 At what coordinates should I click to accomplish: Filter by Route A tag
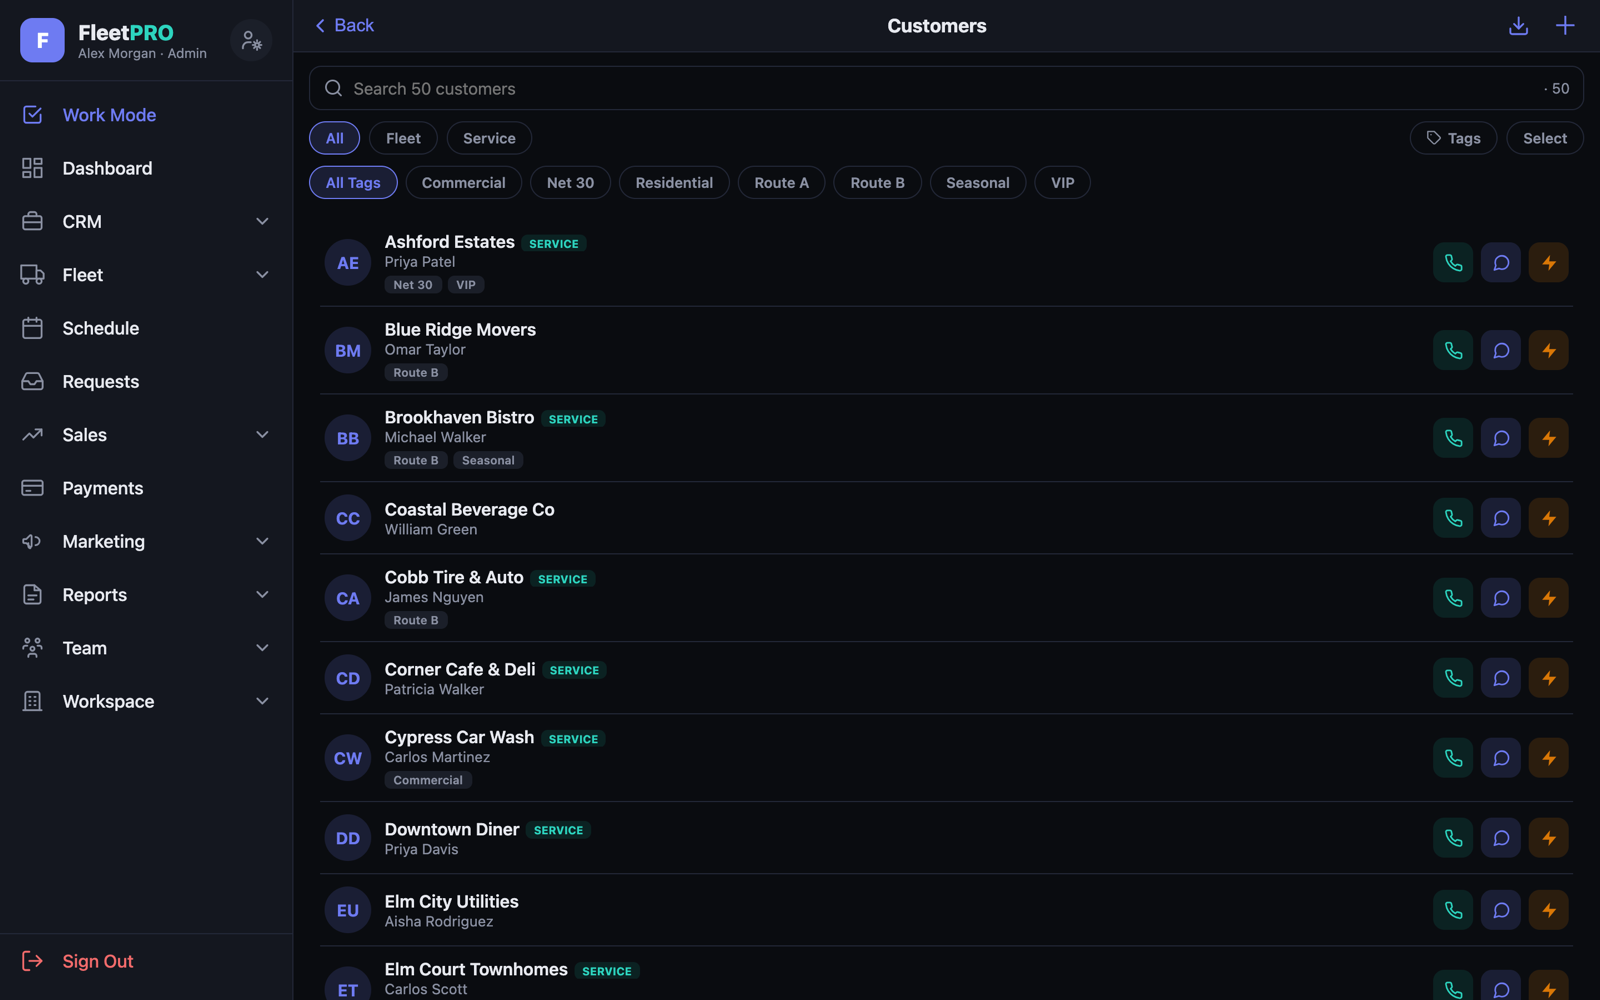click(781, 183)
